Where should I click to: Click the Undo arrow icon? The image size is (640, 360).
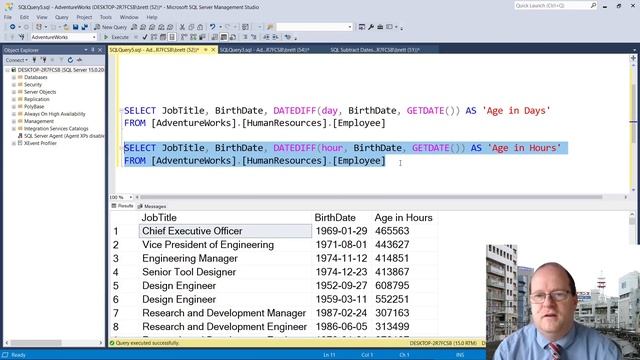point(212,27)
